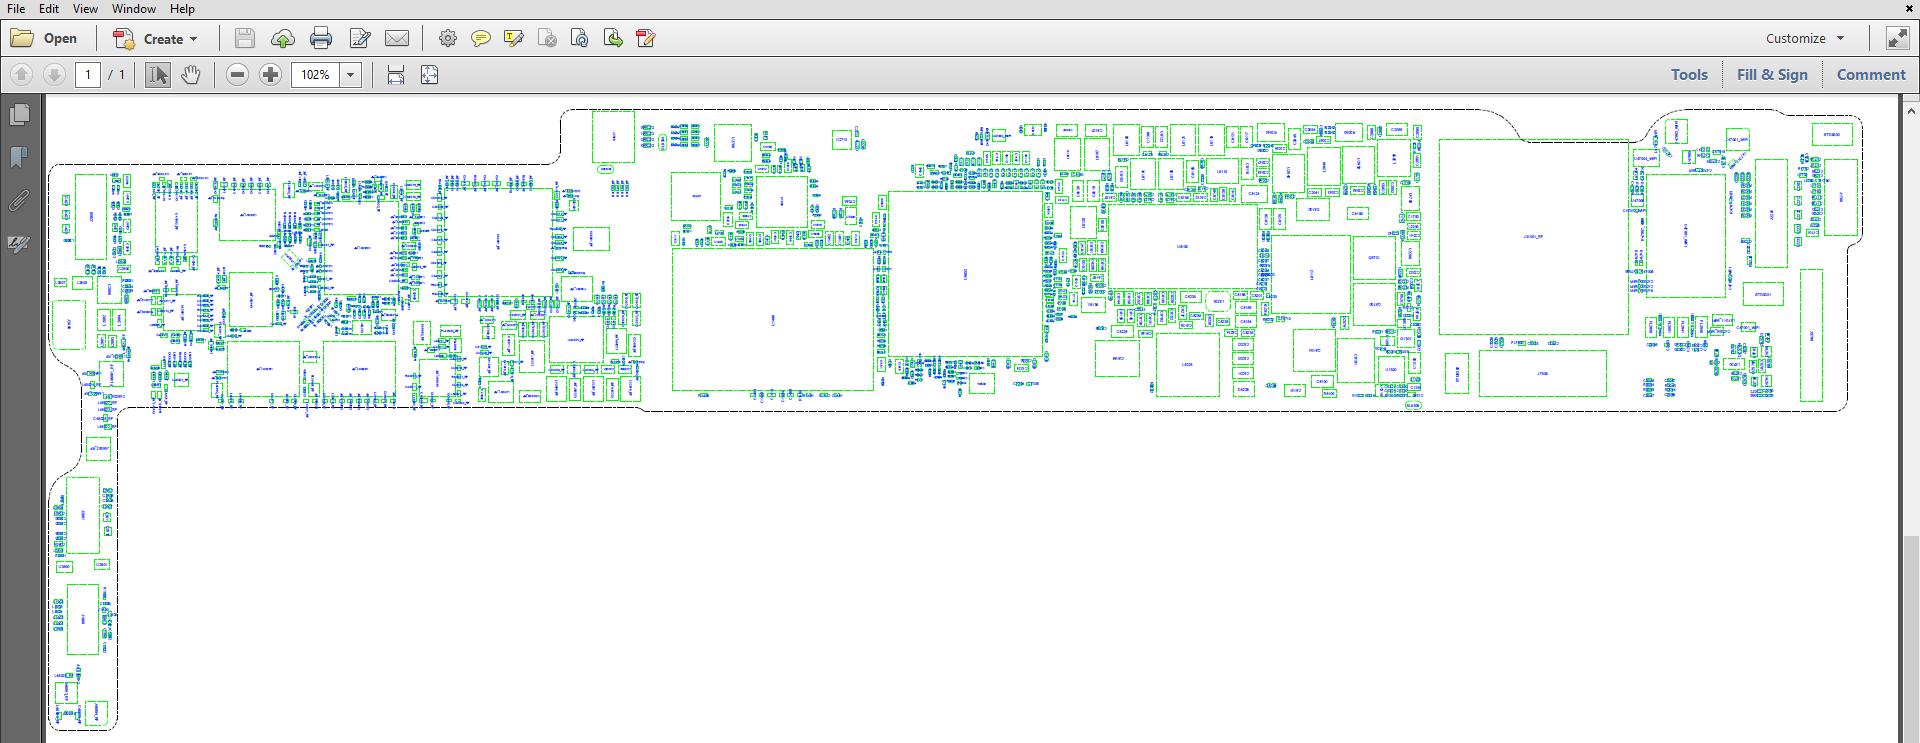Expand the zoom percentage dropdown

point(351,75)
